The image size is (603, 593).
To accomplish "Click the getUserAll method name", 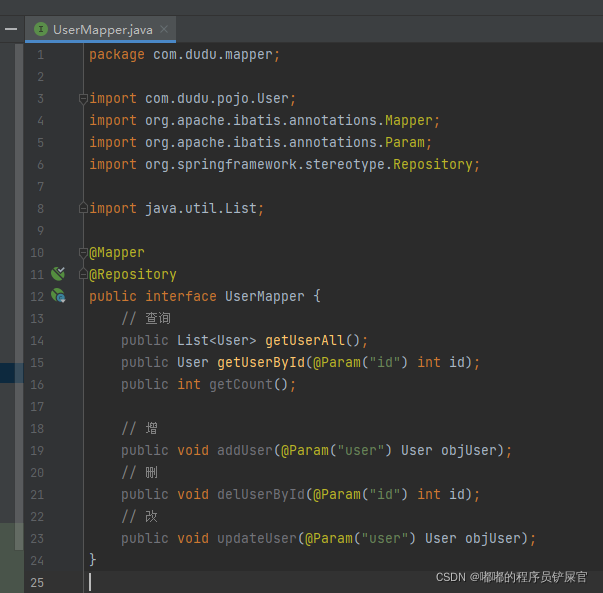I will point(305,340).
